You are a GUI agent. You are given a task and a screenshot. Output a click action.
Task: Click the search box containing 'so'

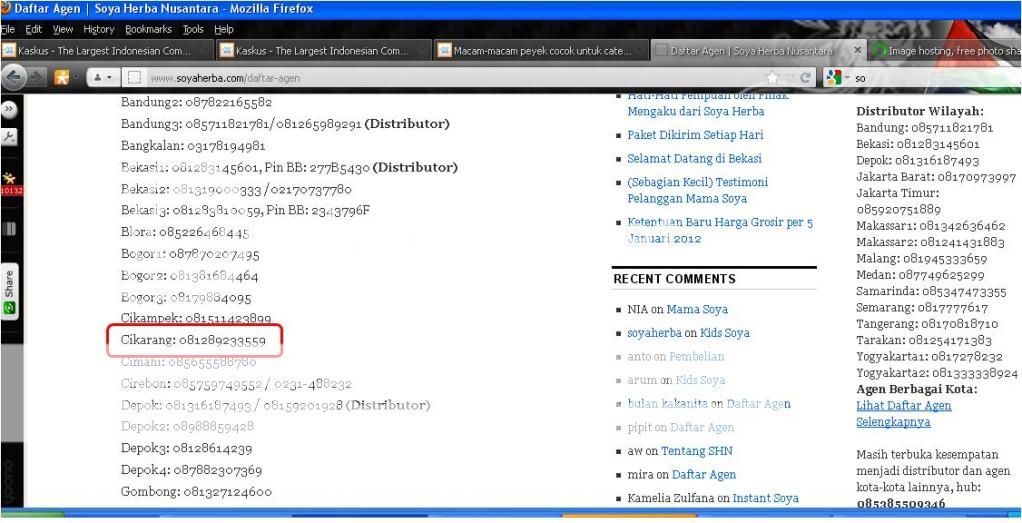tap(935, 78)
